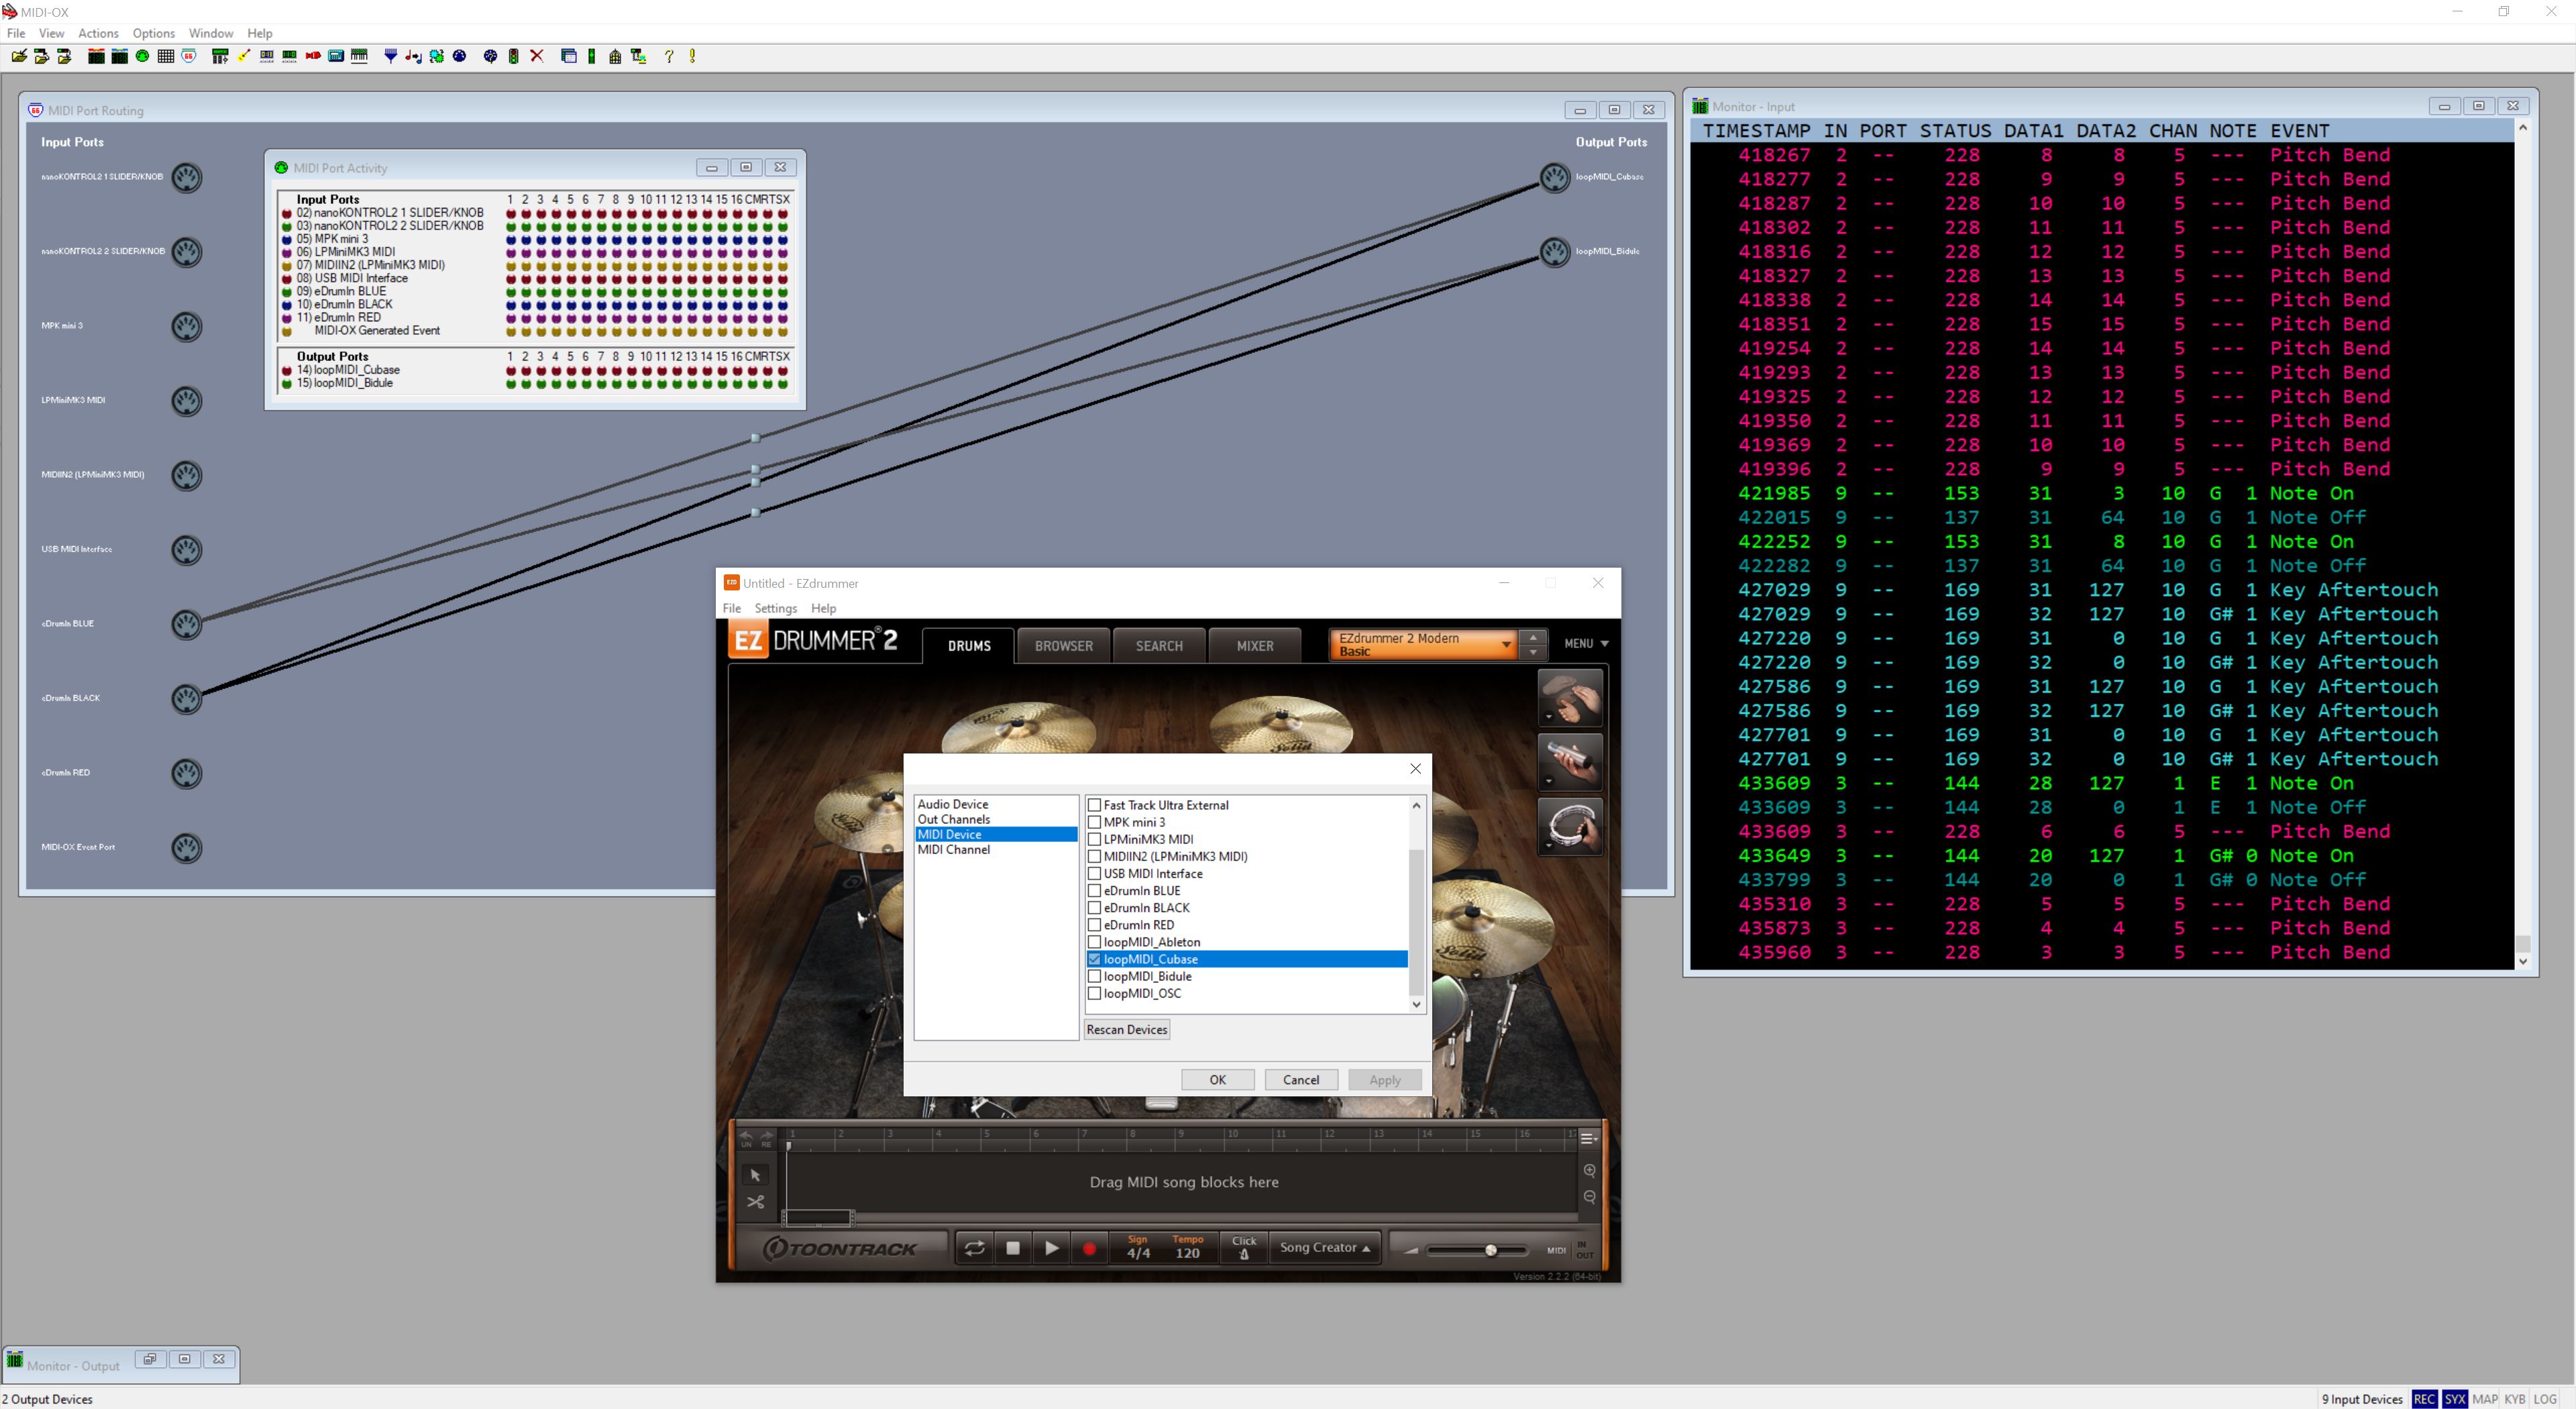Zoom in on EZdrummer song track
The height and width of the screenshot is (1409, 2576).
[1589, 1170]
